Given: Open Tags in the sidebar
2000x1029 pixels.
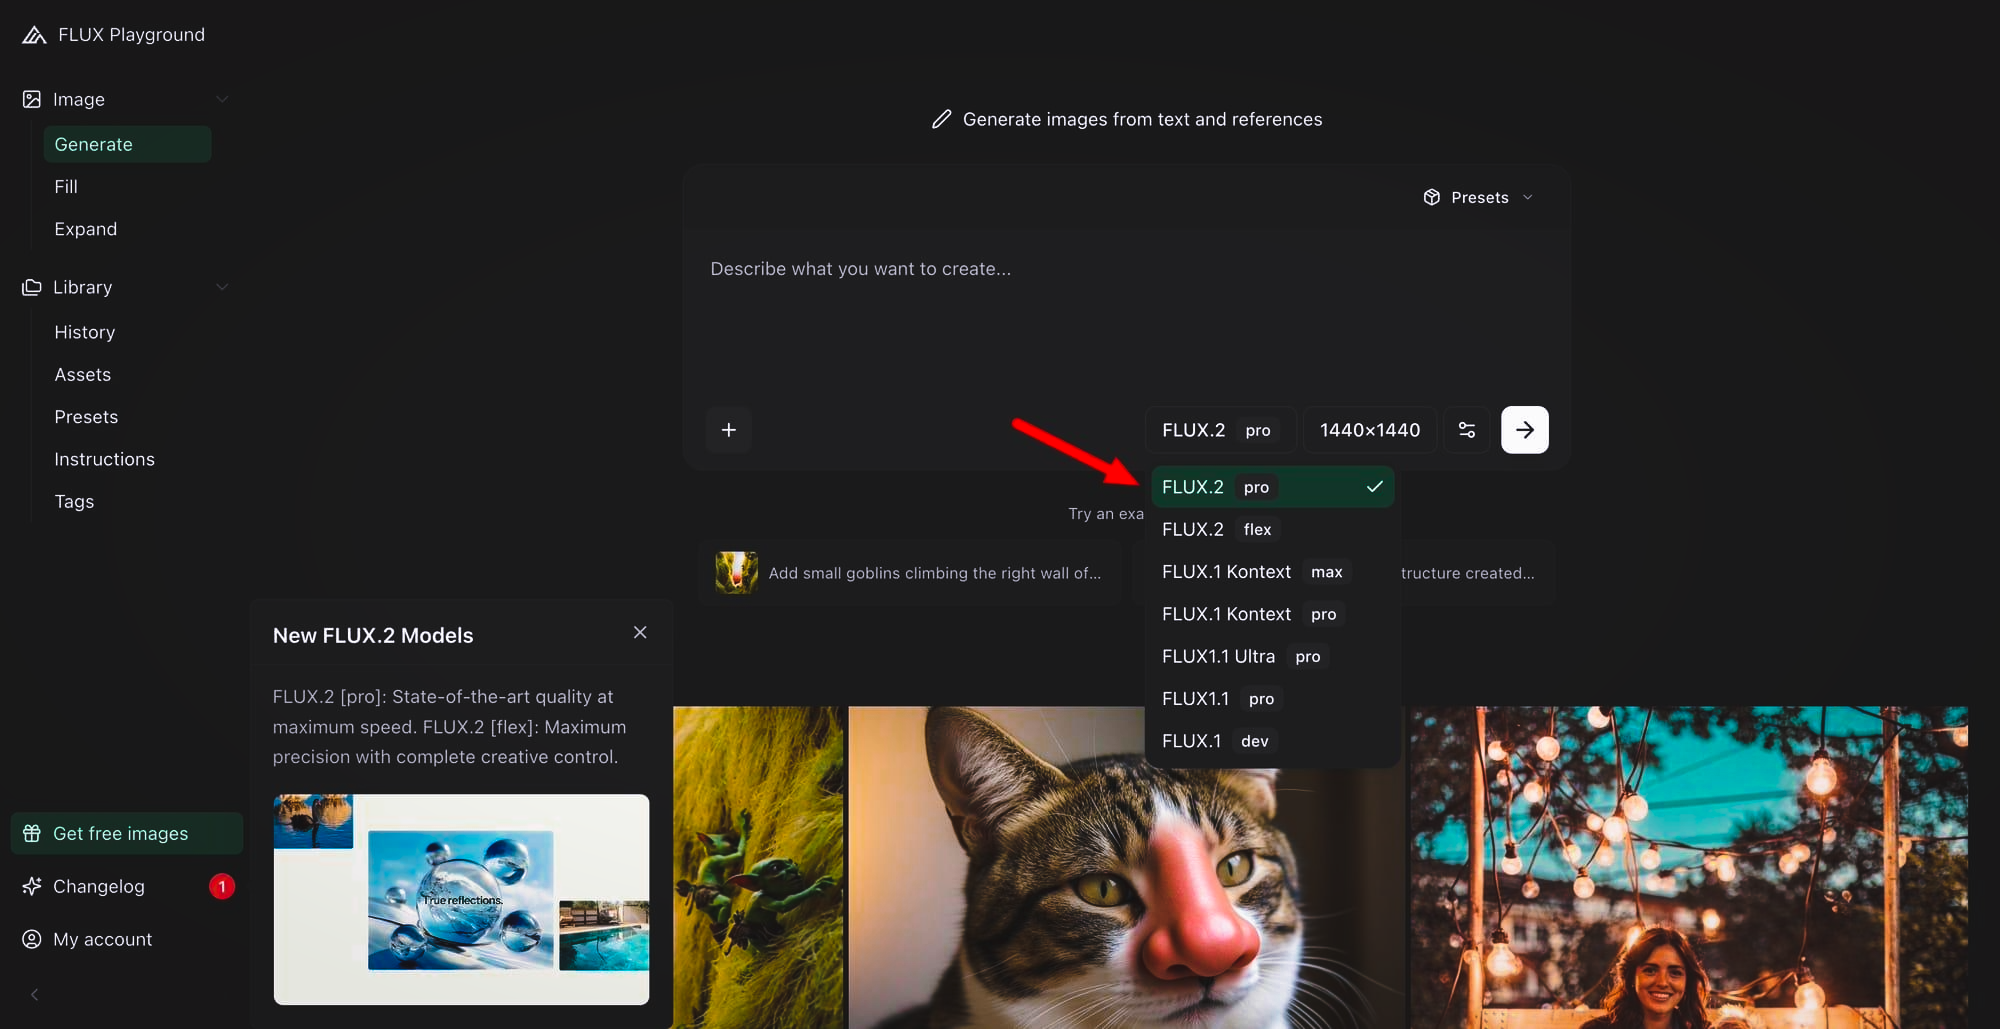Looking at the screenshot, I should [x=127, y=501].
